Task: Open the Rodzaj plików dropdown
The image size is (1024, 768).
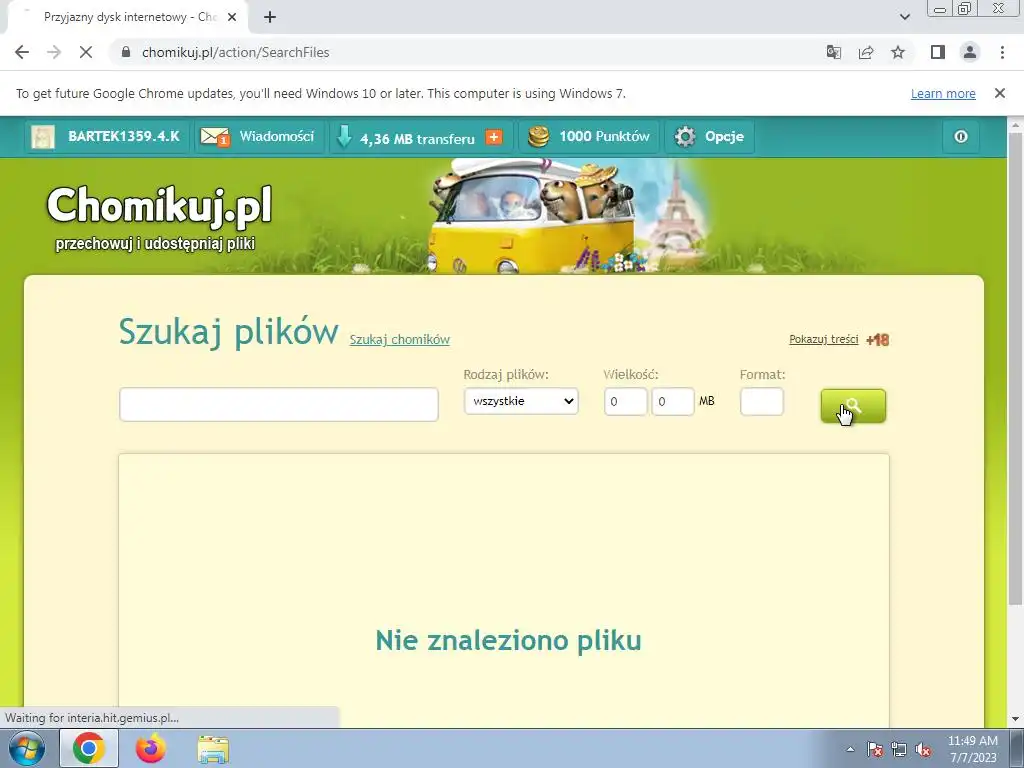Action: (521, 401)
